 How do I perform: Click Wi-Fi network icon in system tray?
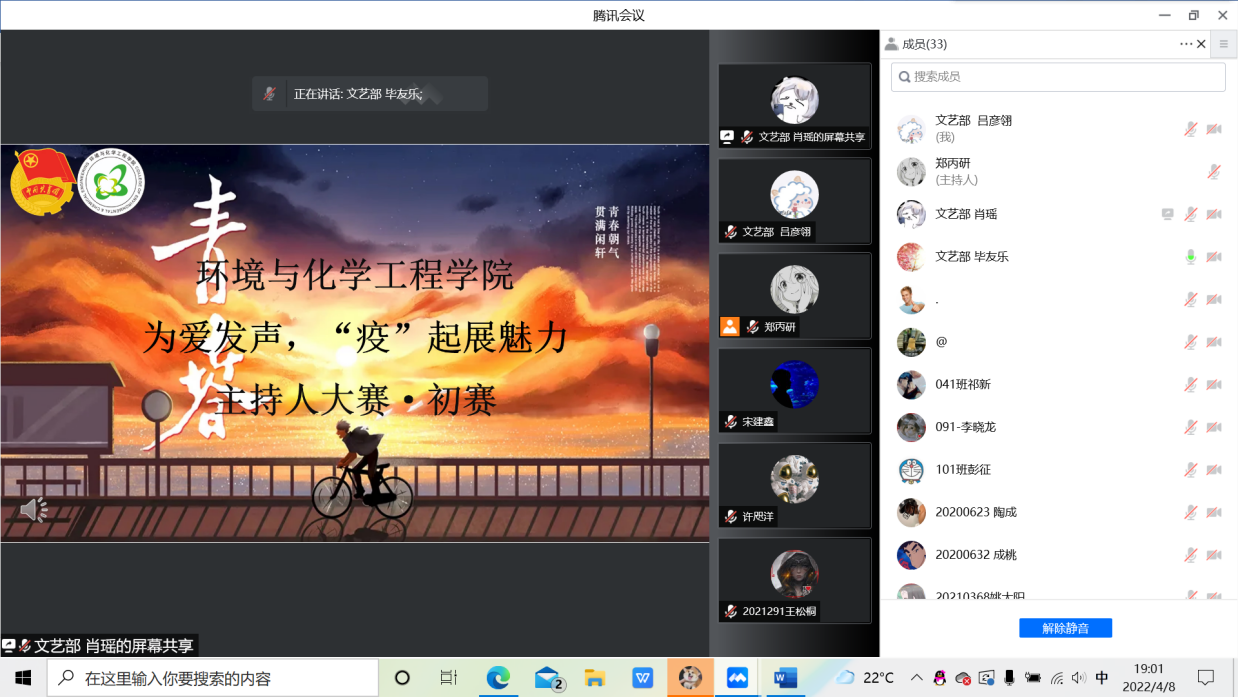1057,678
